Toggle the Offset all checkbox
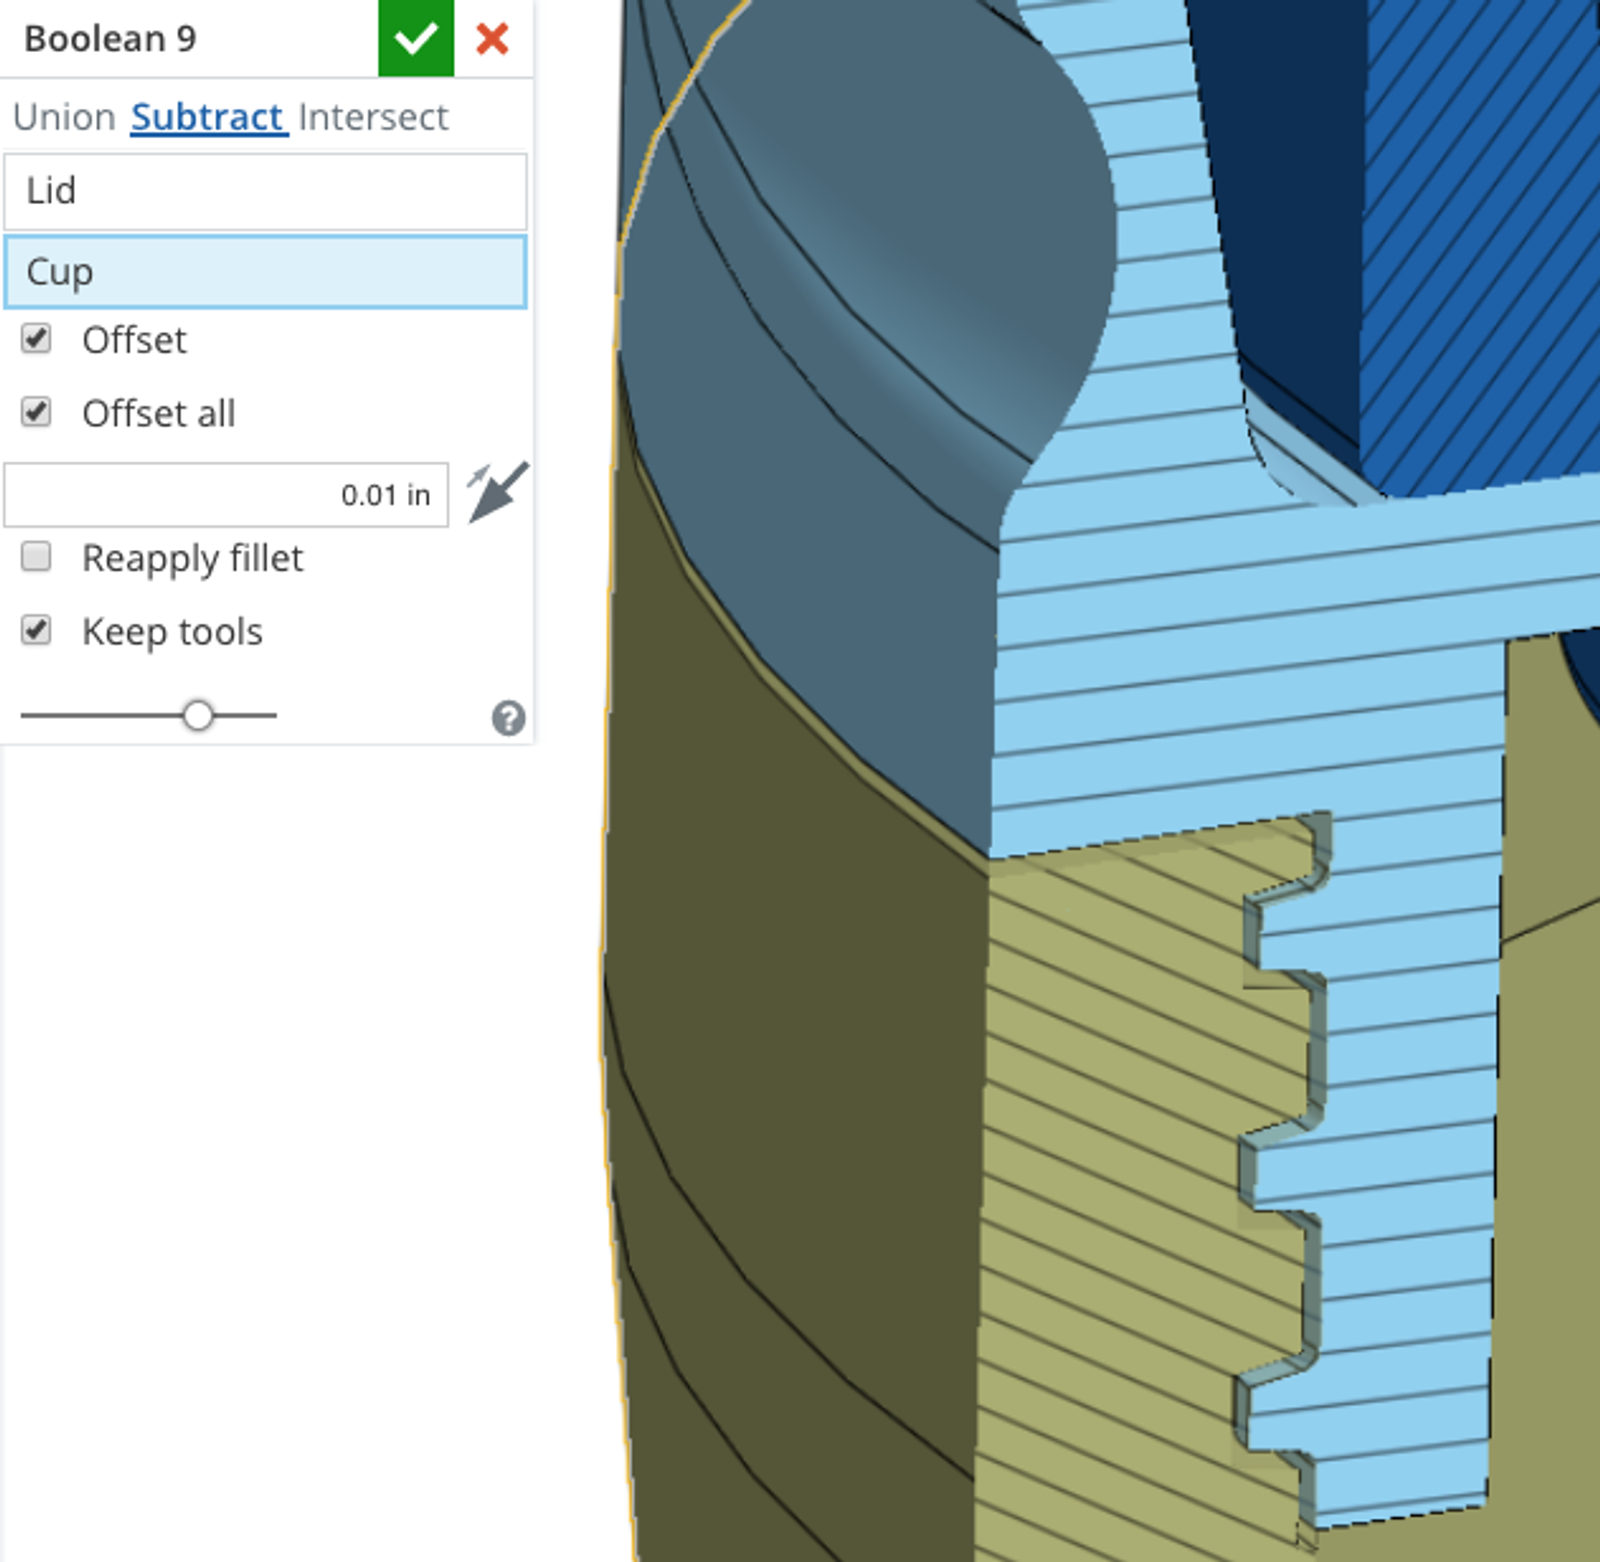This screenshot has width=1600, height=1562. coord(37,412)
